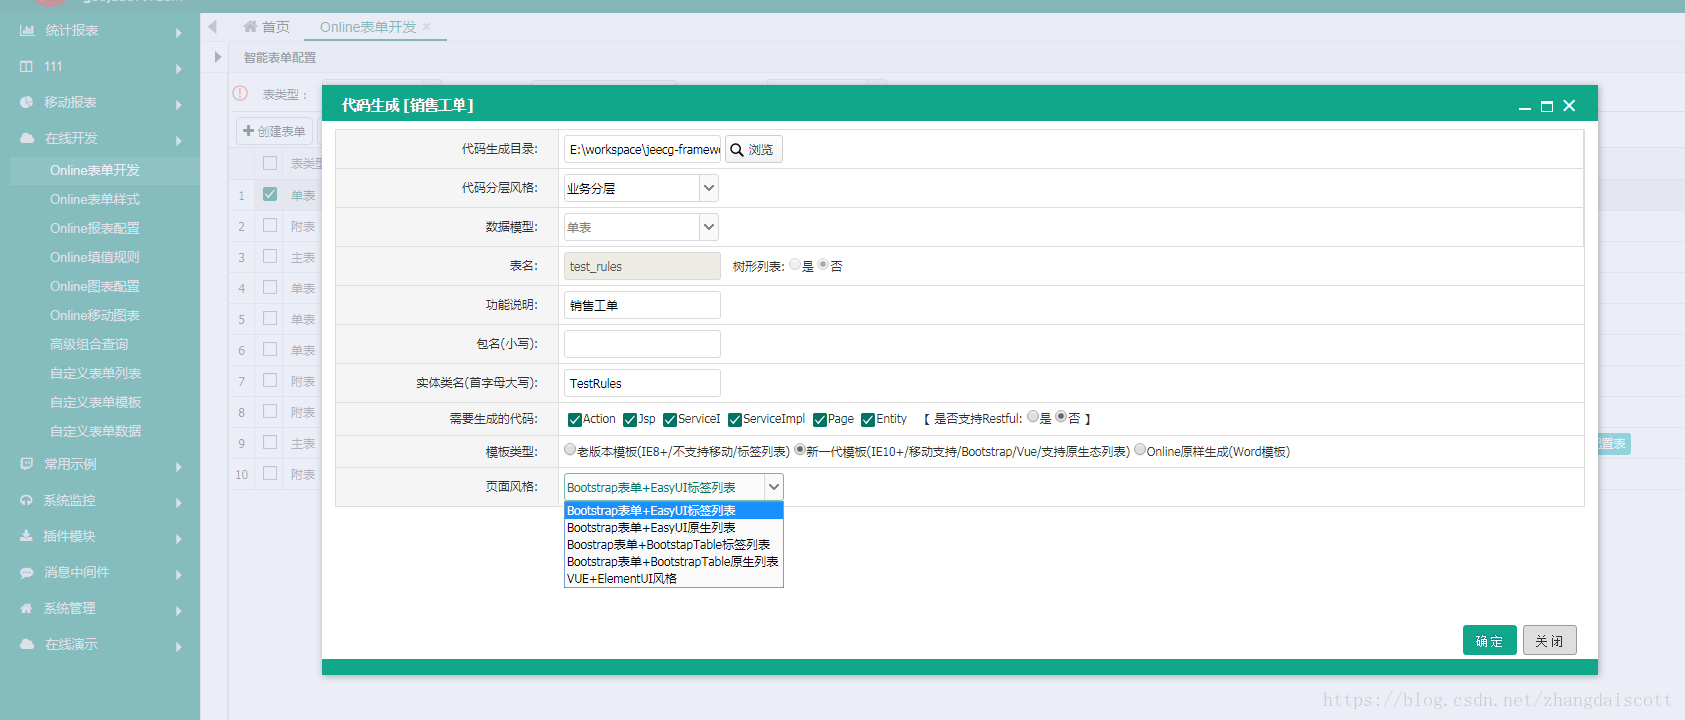
Task: Click the 代码生成目录 path field
Action: pyautogui.click(x=642, y=149)
